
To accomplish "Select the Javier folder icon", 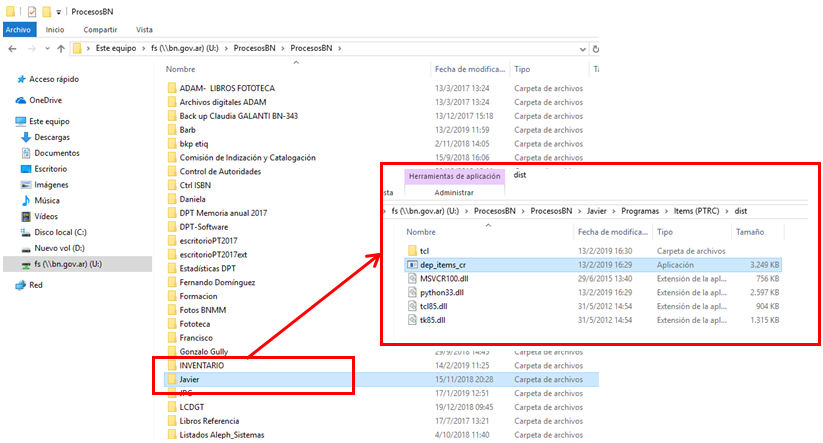I will coord(172,379).
